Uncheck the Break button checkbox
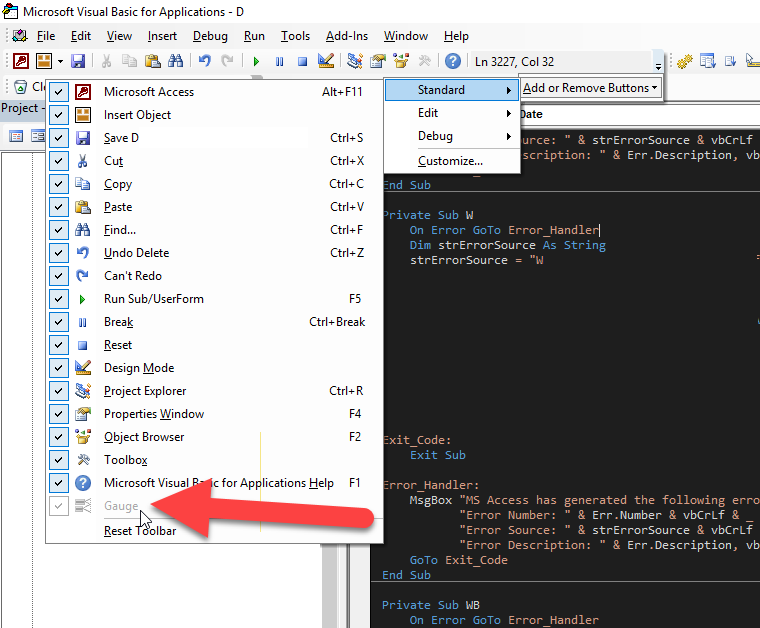 pyautogui.click(x=59, y=322)
